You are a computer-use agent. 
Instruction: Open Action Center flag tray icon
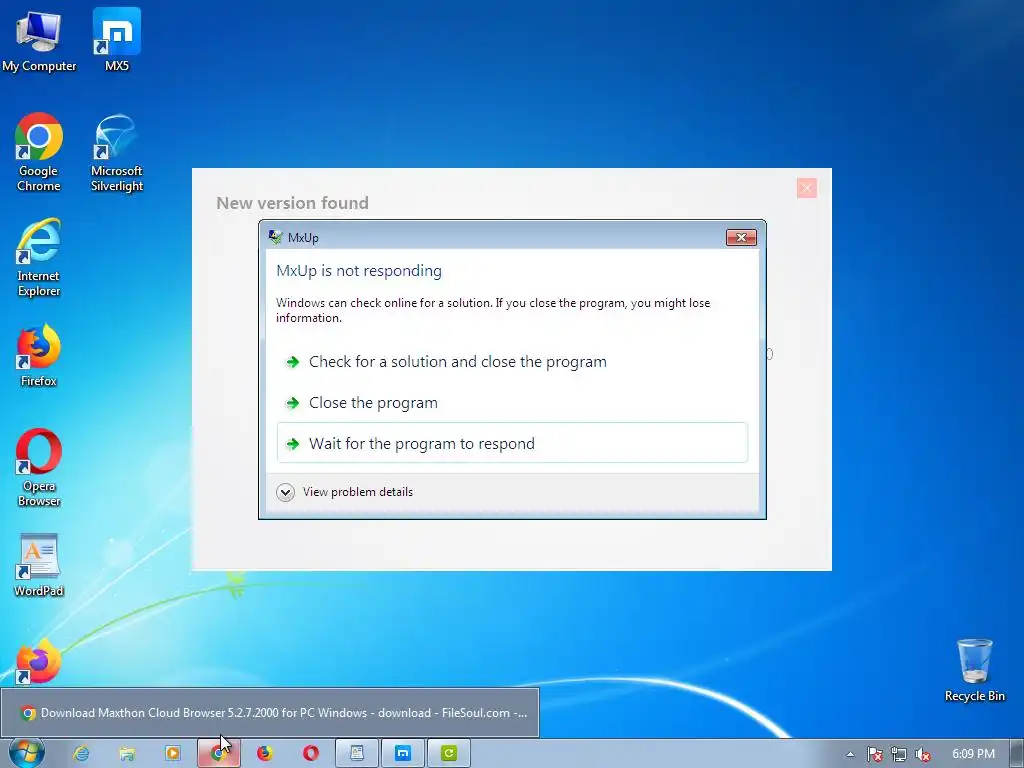click(x=874, y=754)
